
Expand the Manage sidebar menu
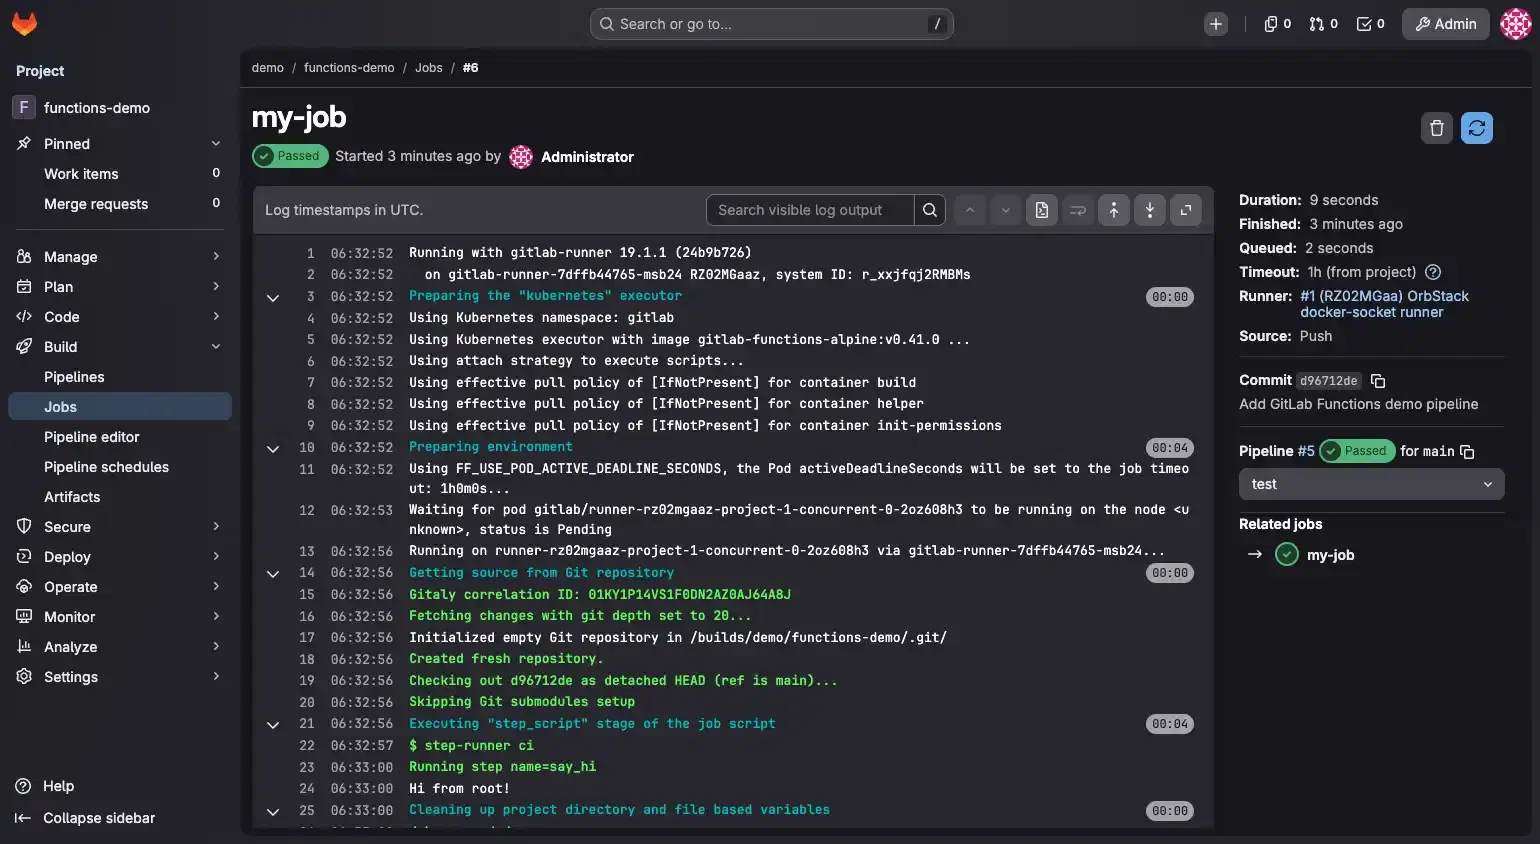pyautogui.click(x=120, y=257)
